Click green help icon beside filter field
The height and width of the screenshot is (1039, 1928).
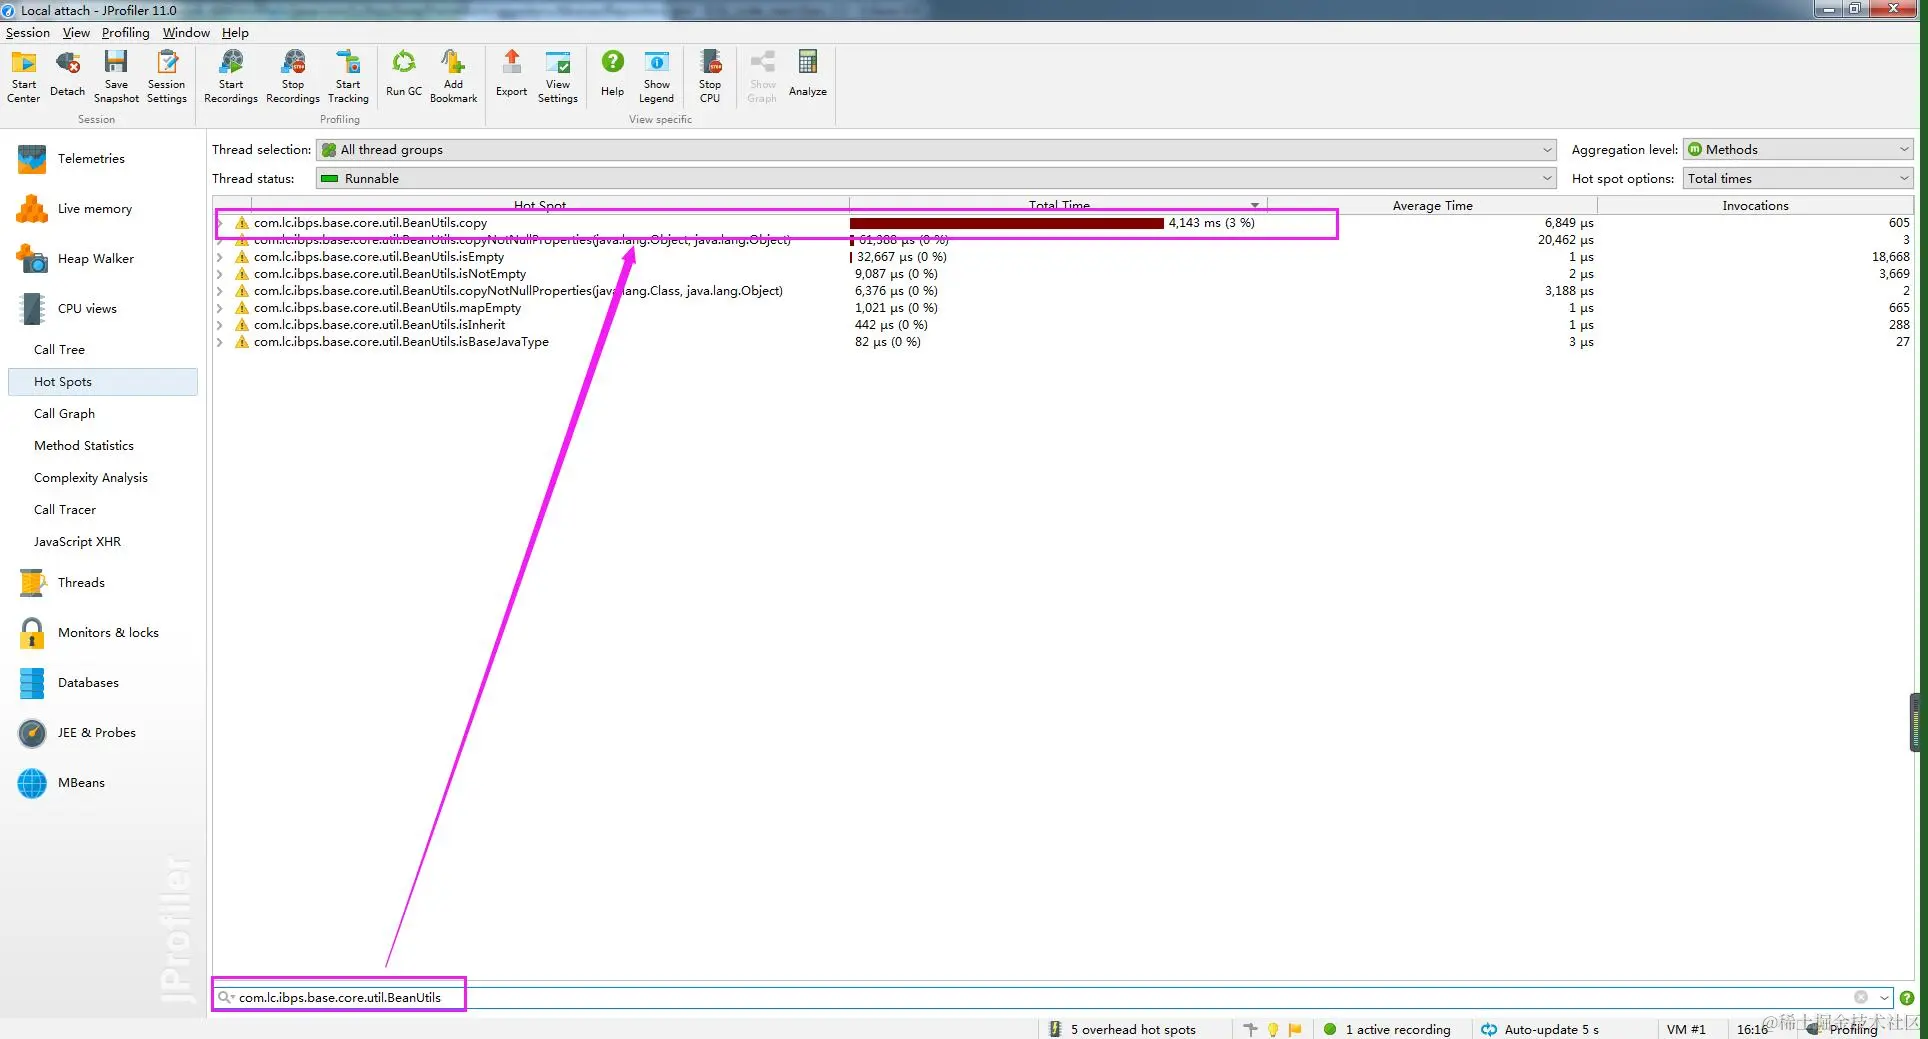(x=1907, y=998)
